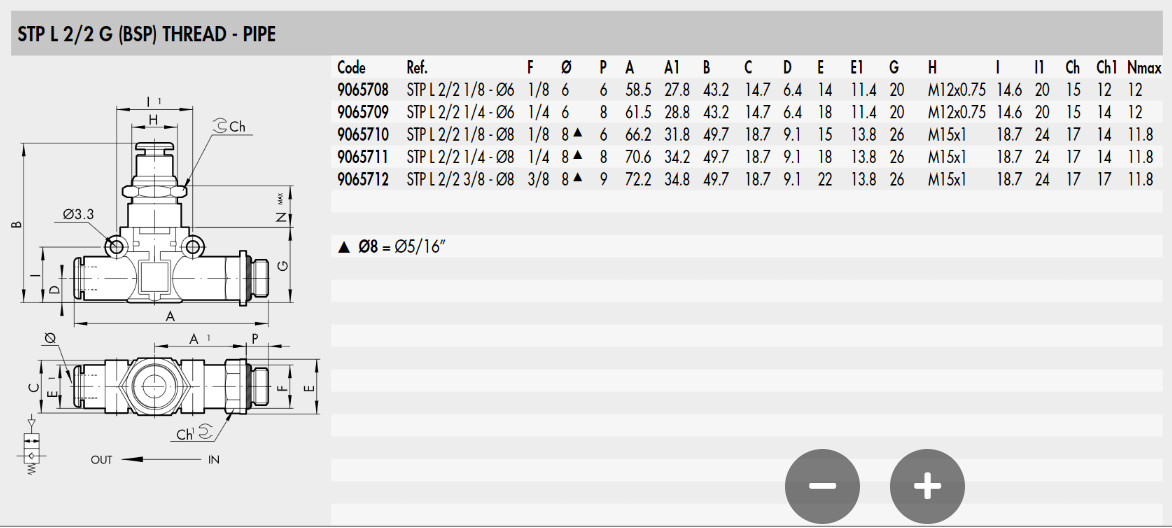Click the Ref. column header

pyautogui.click(x=416, y=67)
